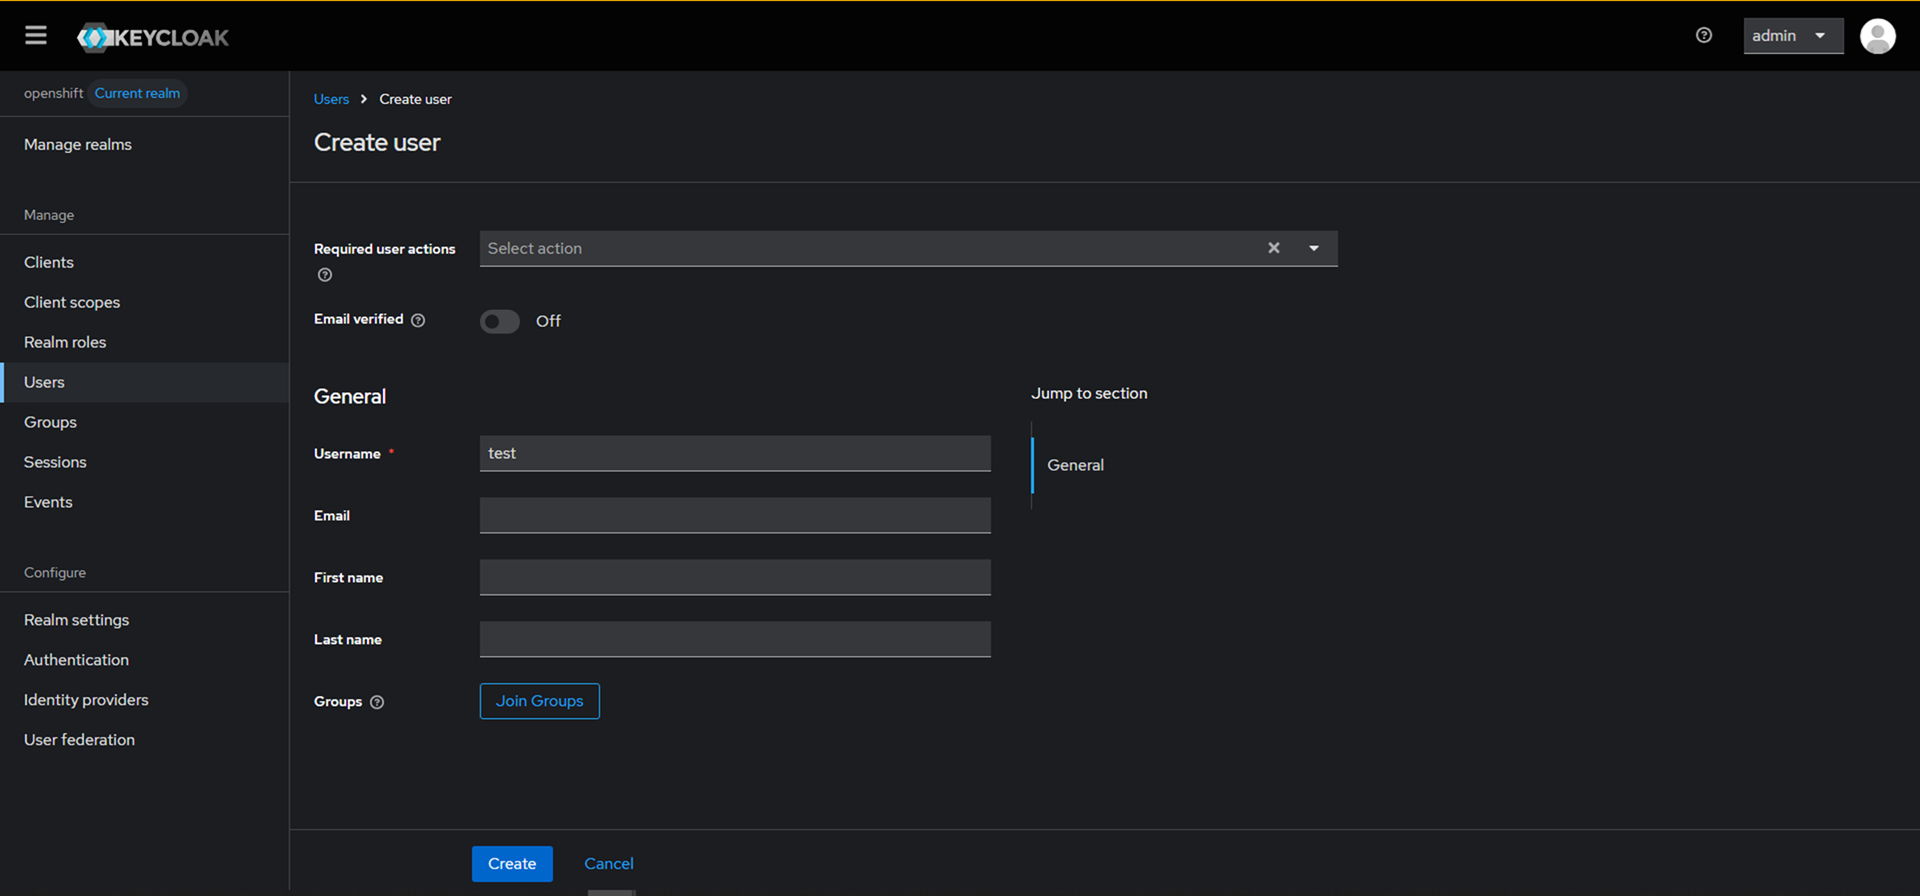Click into the Email input field
This screenshot has height=896, width=1920.
(735, 516)
